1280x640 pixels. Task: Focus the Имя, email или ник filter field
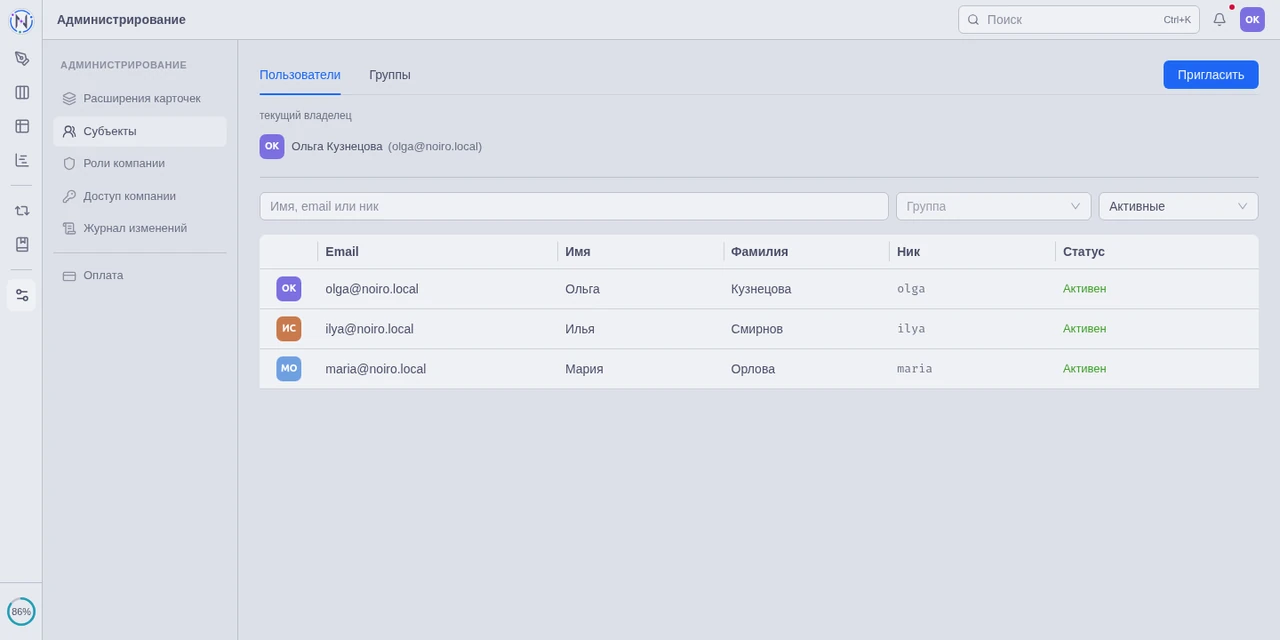[574, 206]
